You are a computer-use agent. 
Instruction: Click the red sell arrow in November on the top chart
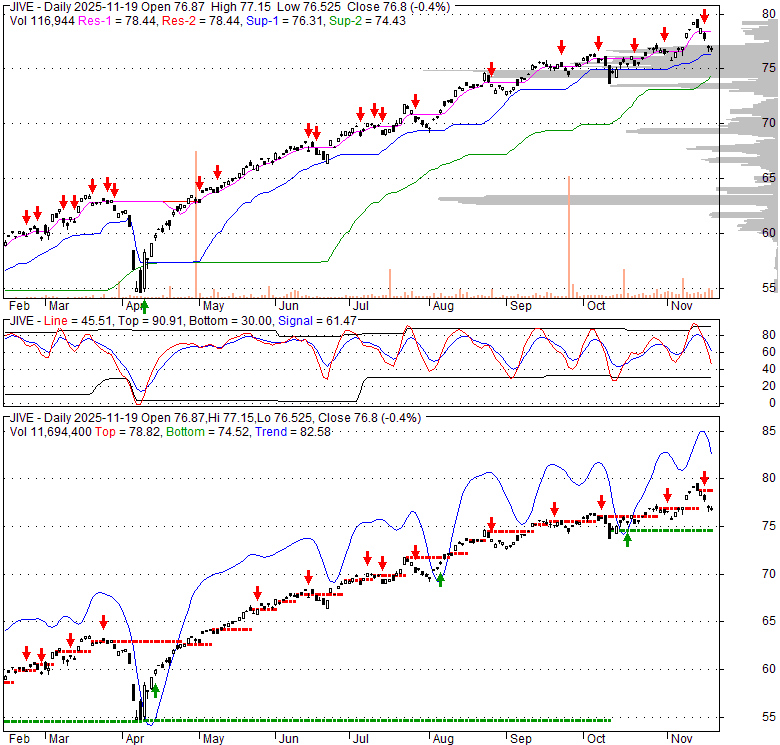click(704, 16)
